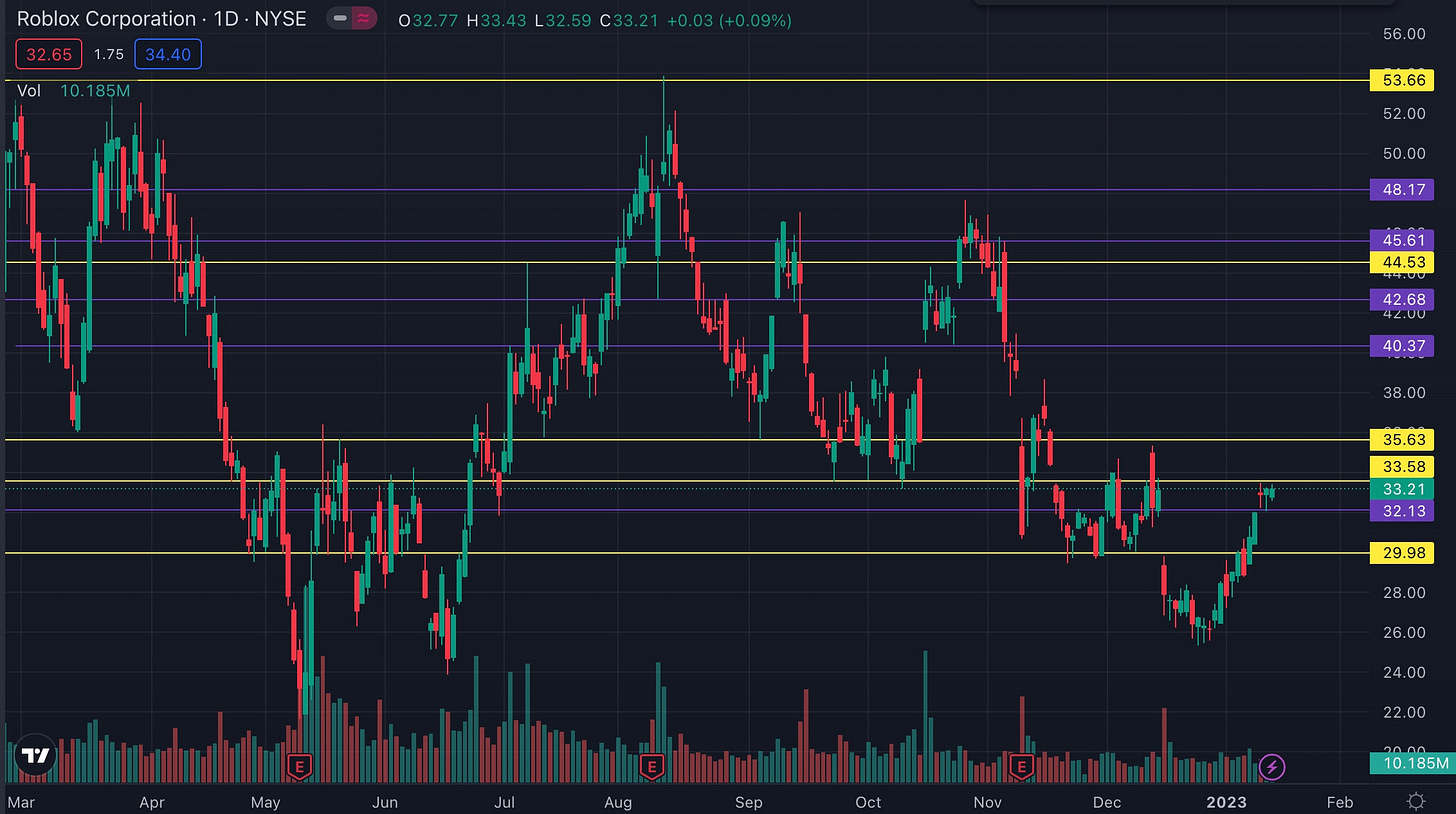This screenshot has width=1456, height=814.
Task: Click the Dec label on time axis
Action: pos(1107,802)
